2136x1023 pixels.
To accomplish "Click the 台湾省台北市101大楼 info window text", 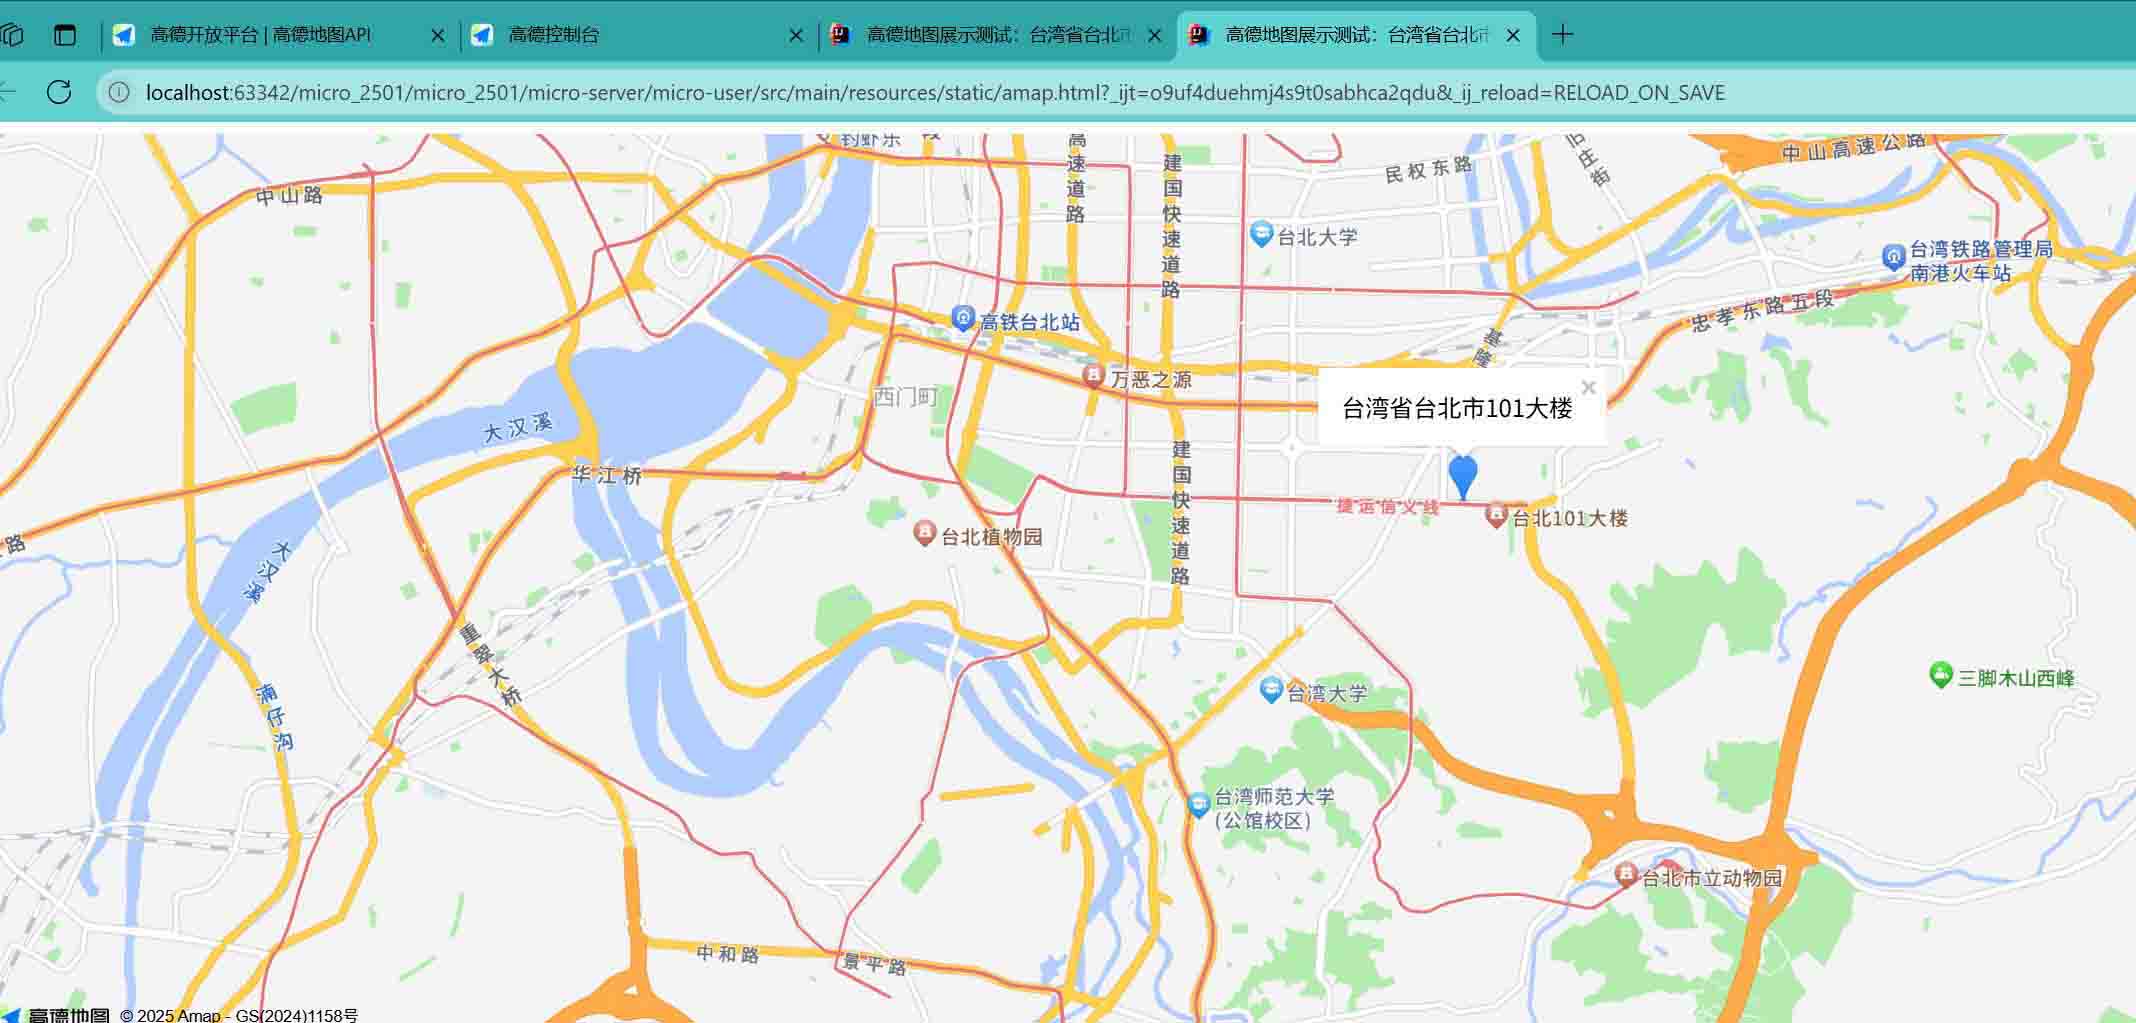I will point(1457,408).
